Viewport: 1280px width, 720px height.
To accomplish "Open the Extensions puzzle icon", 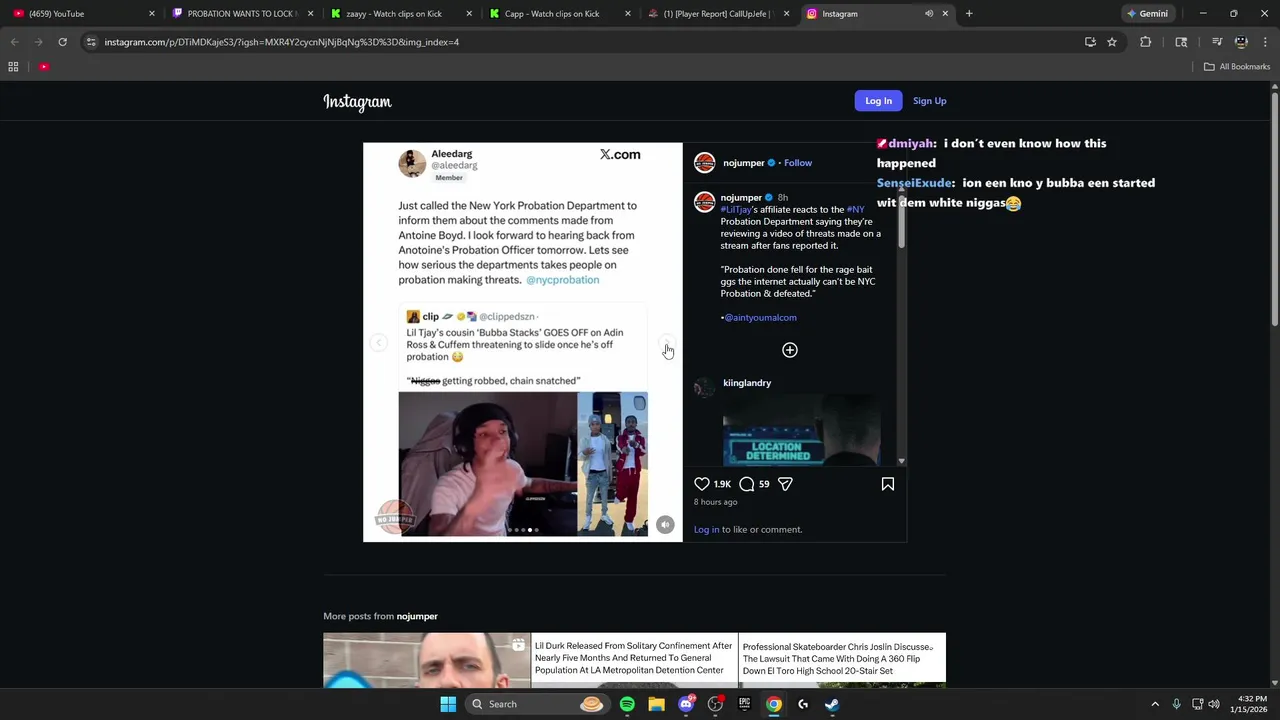I will [1146, 42].
